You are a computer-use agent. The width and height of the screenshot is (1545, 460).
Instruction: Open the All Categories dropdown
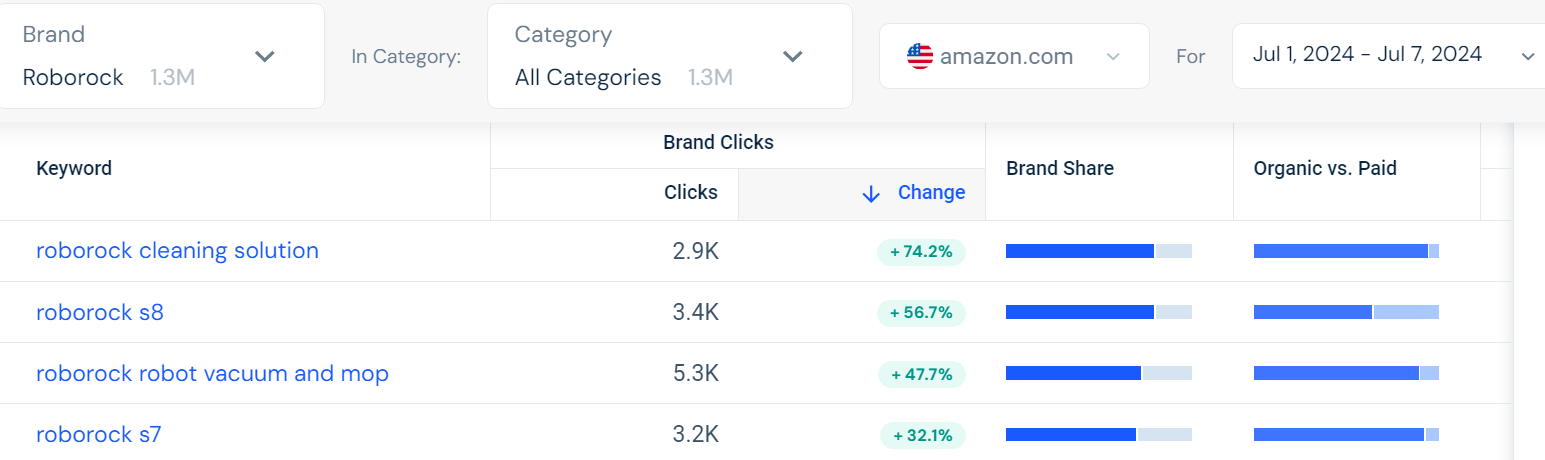792,56
